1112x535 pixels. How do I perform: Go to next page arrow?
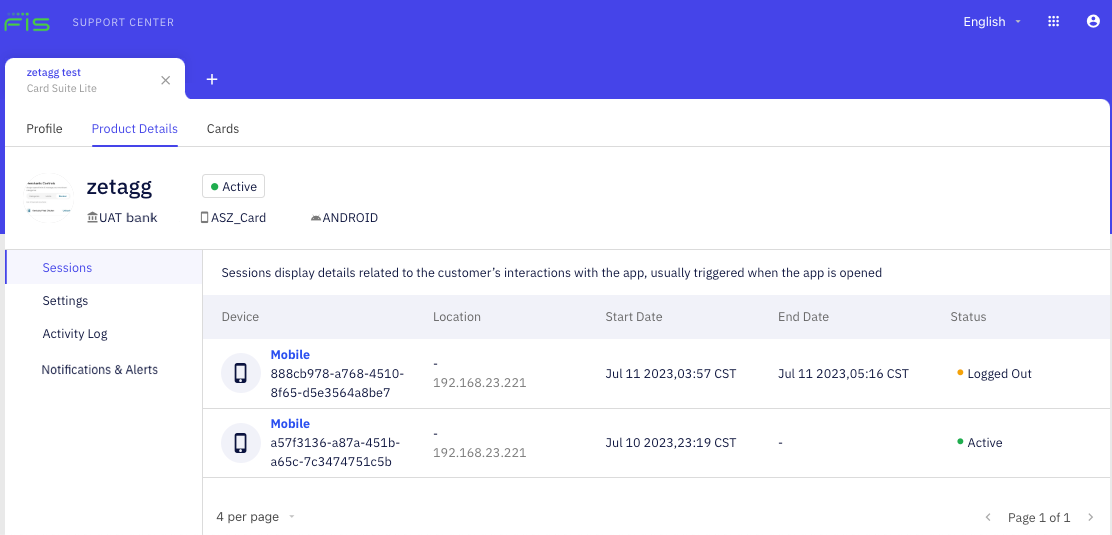coord(1091,517)
